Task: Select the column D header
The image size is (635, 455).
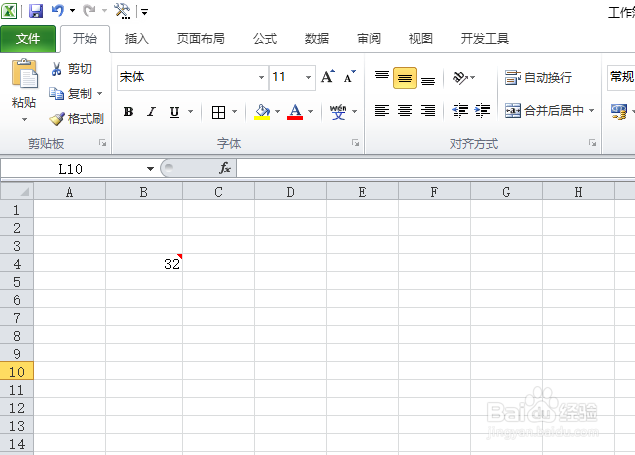Action: [290, 191]
